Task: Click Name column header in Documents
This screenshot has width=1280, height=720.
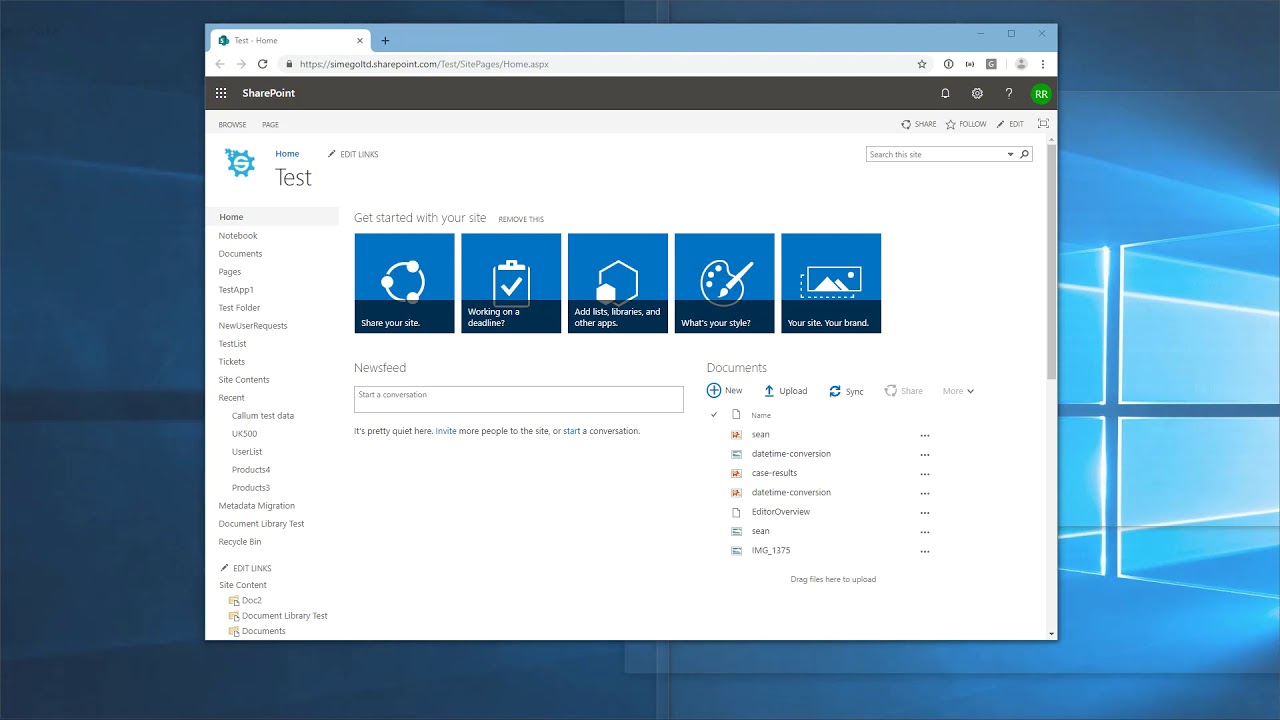Action: [761, 415]
